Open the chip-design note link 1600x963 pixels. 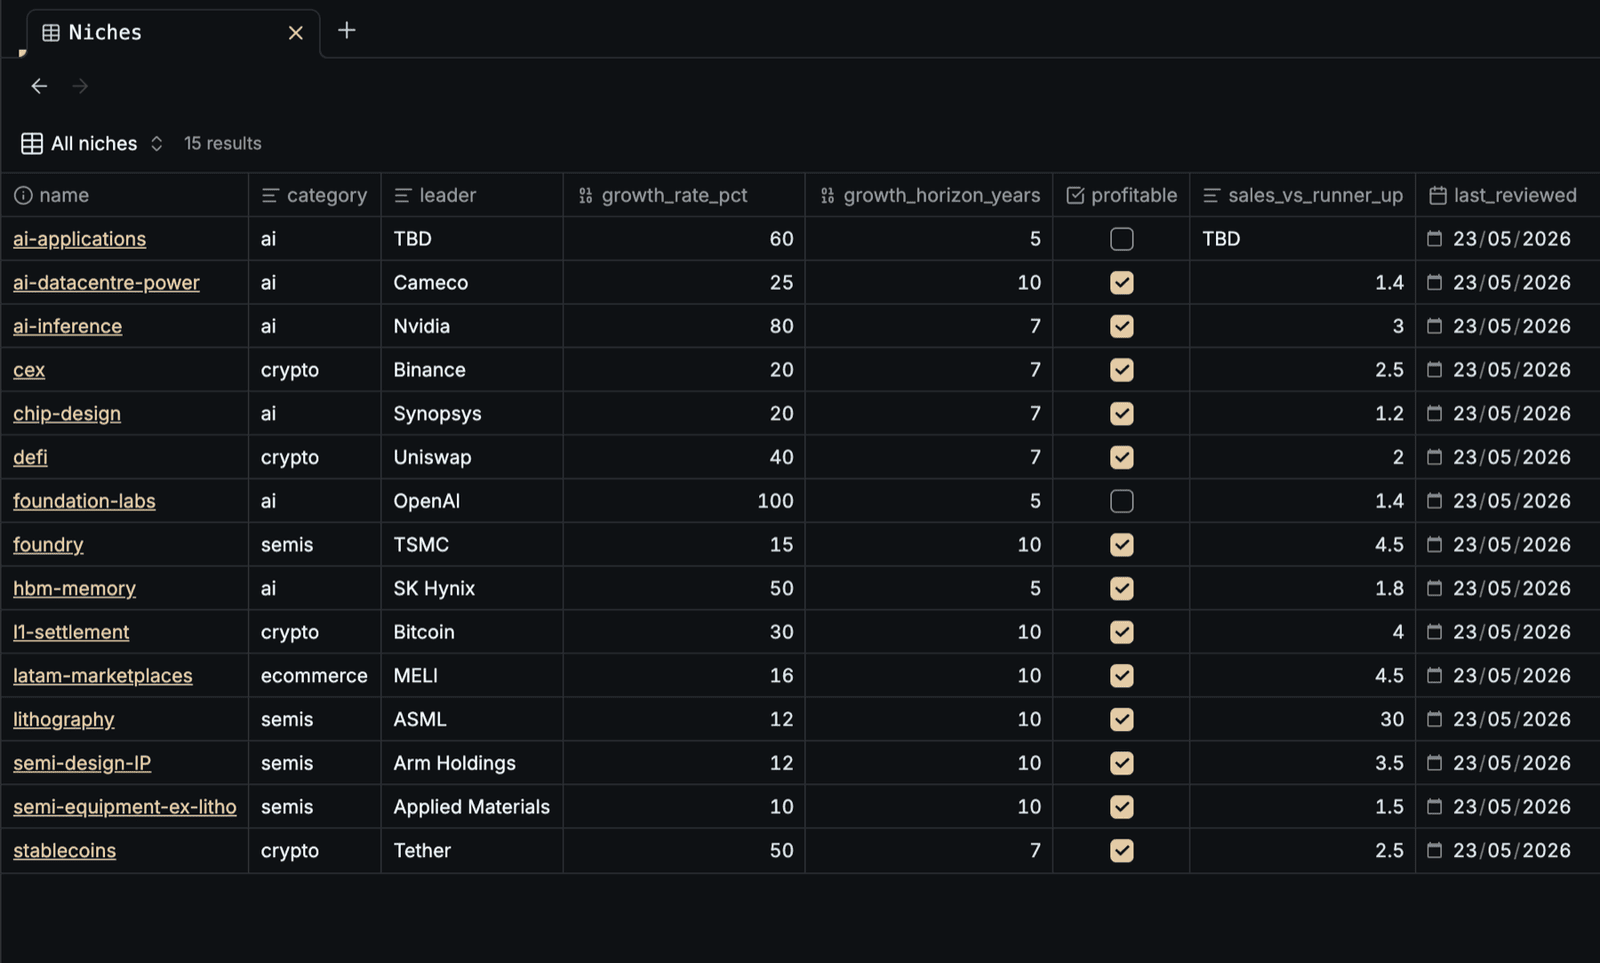click(x=67, y=414)
